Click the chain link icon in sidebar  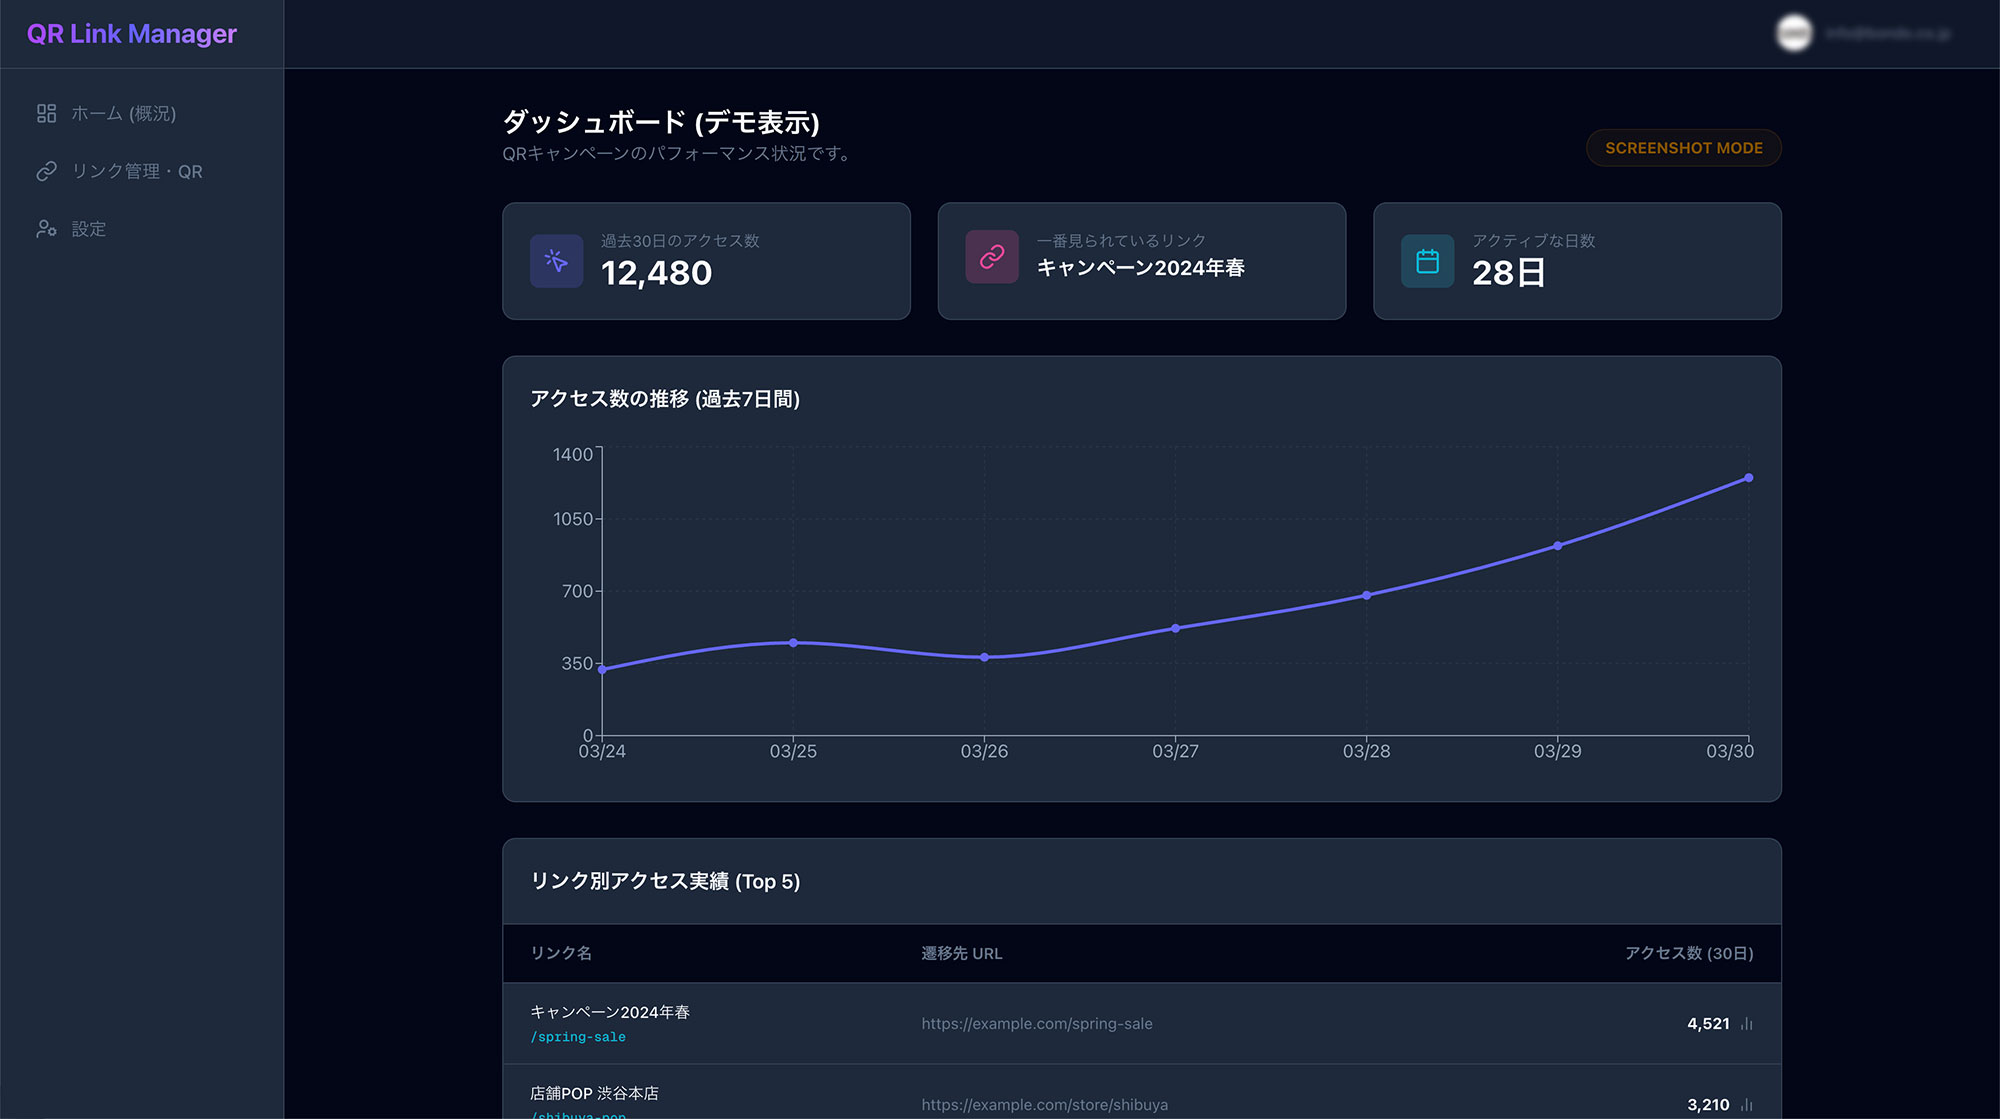click(x=46, y=172)
